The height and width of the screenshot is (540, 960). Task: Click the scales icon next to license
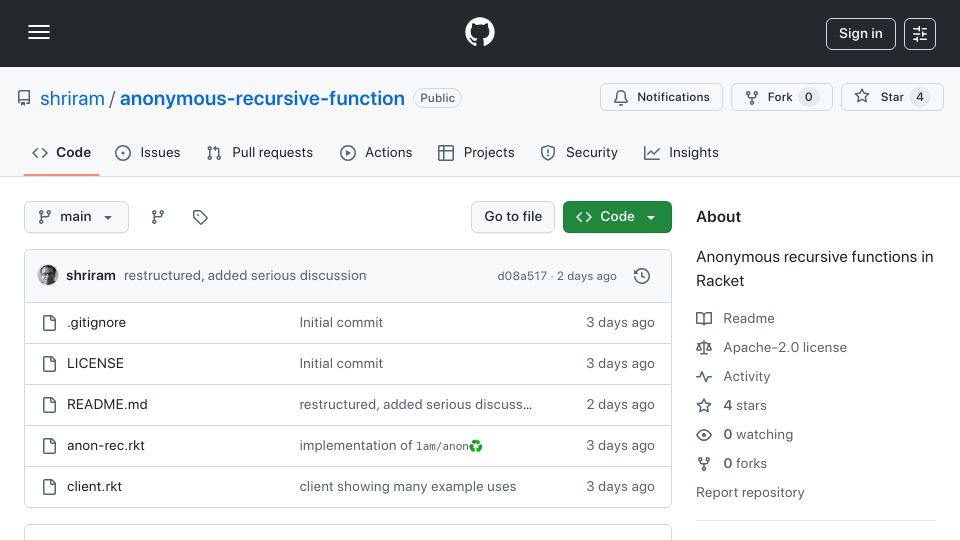pos(704,348)
